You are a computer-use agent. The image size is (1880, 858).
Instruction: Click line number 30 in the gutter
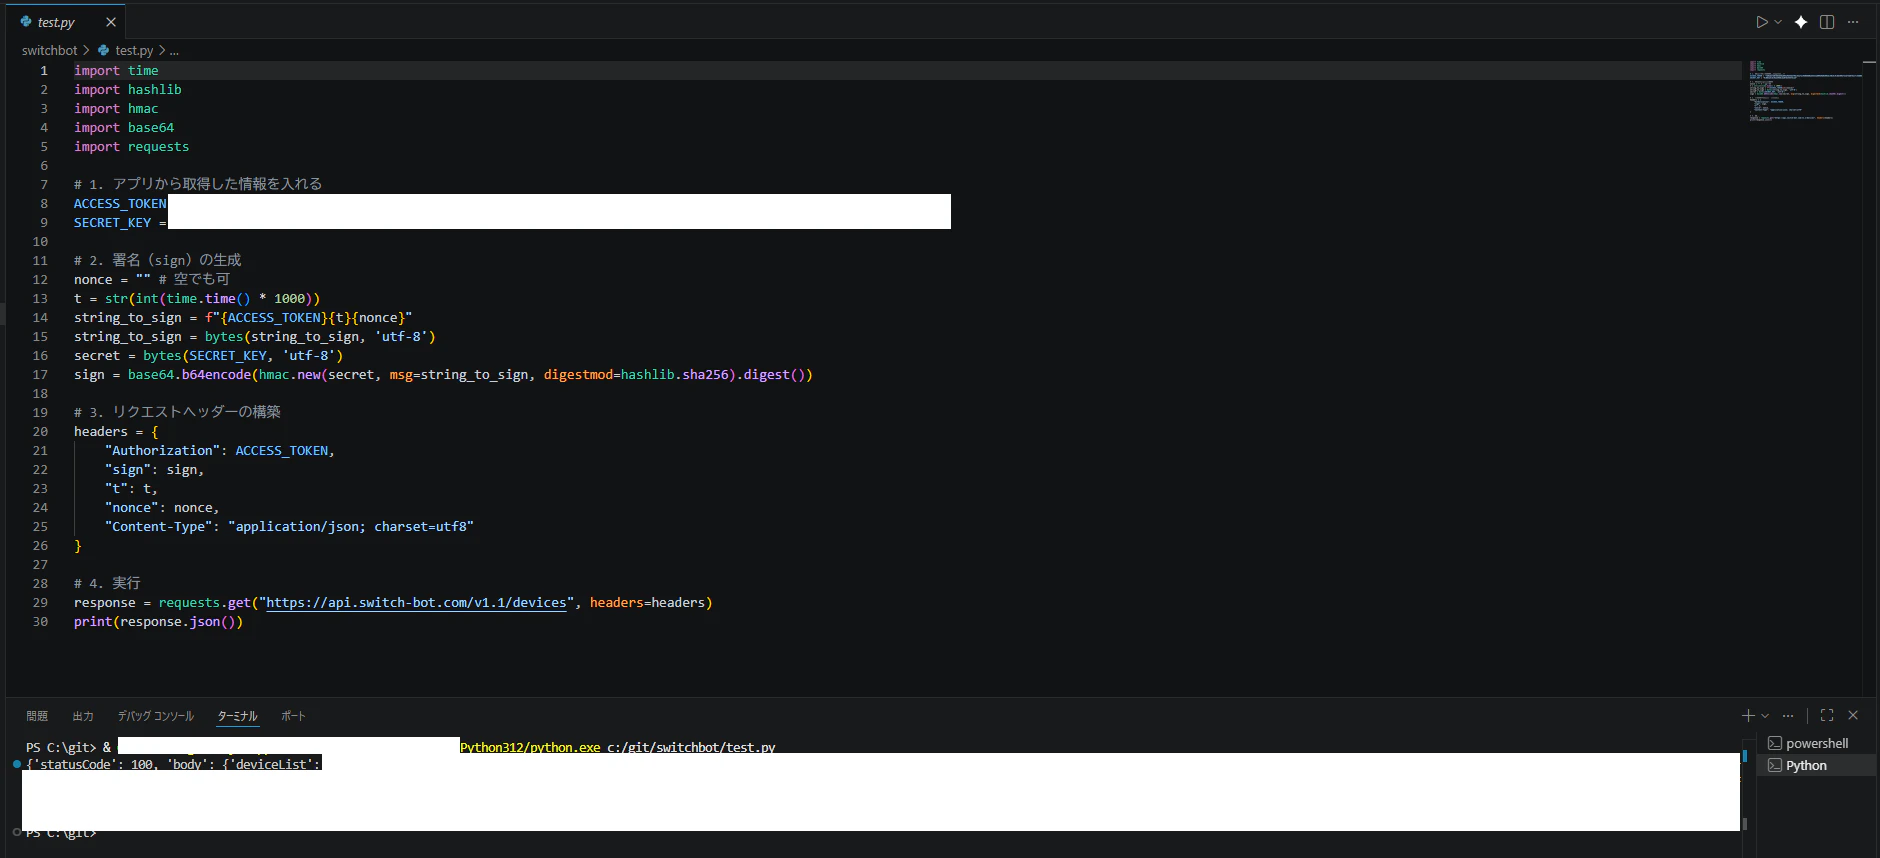40,622
